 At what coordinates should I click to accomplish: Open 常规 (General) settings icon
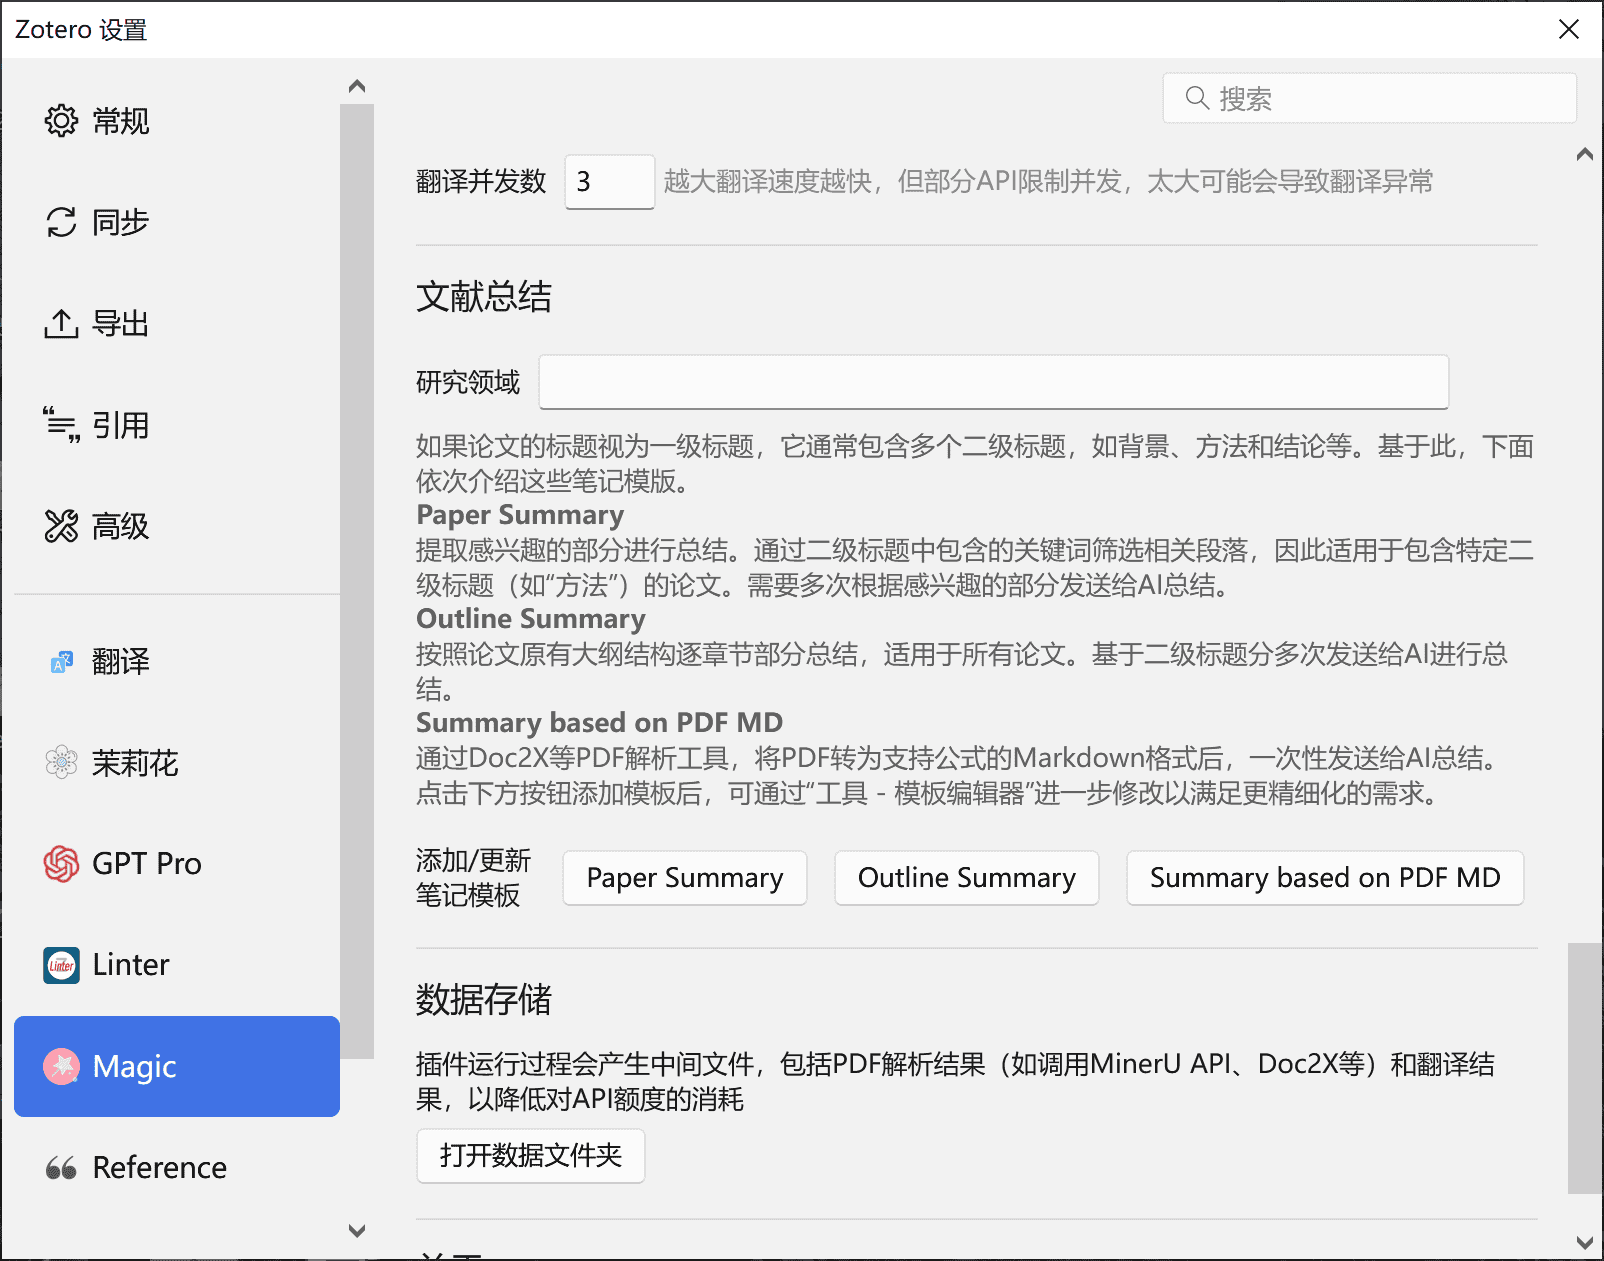click(62, 121)
